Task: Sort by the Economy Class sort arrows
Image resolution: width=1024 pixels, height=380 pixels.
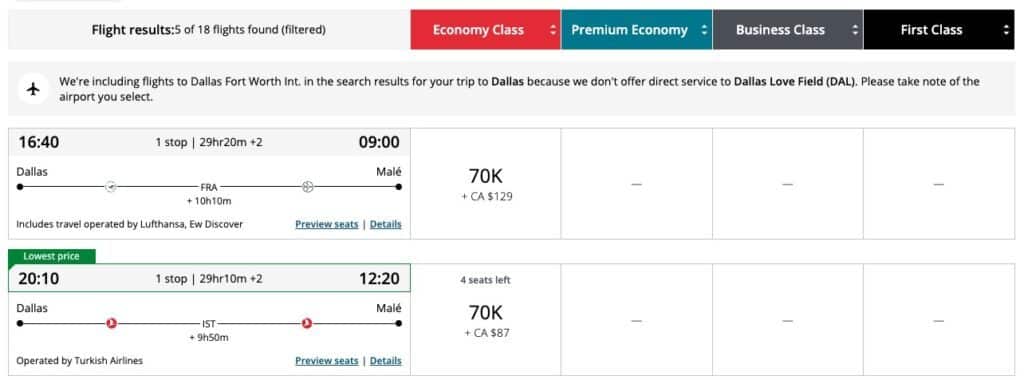Action: click(x=553, y=29)
